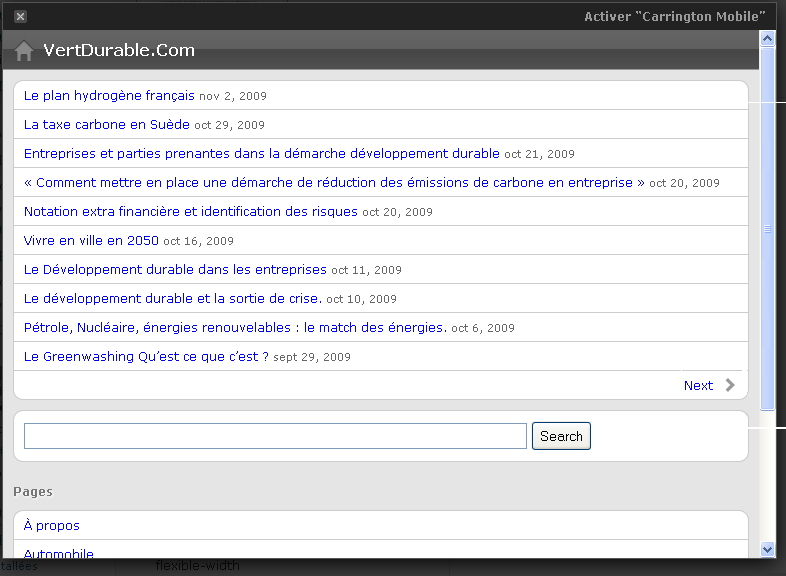The width and height of the screenshot is (786, 576).
Task: Click Activer "Carrington Mobile" theme link
Action: coord(675,17)
